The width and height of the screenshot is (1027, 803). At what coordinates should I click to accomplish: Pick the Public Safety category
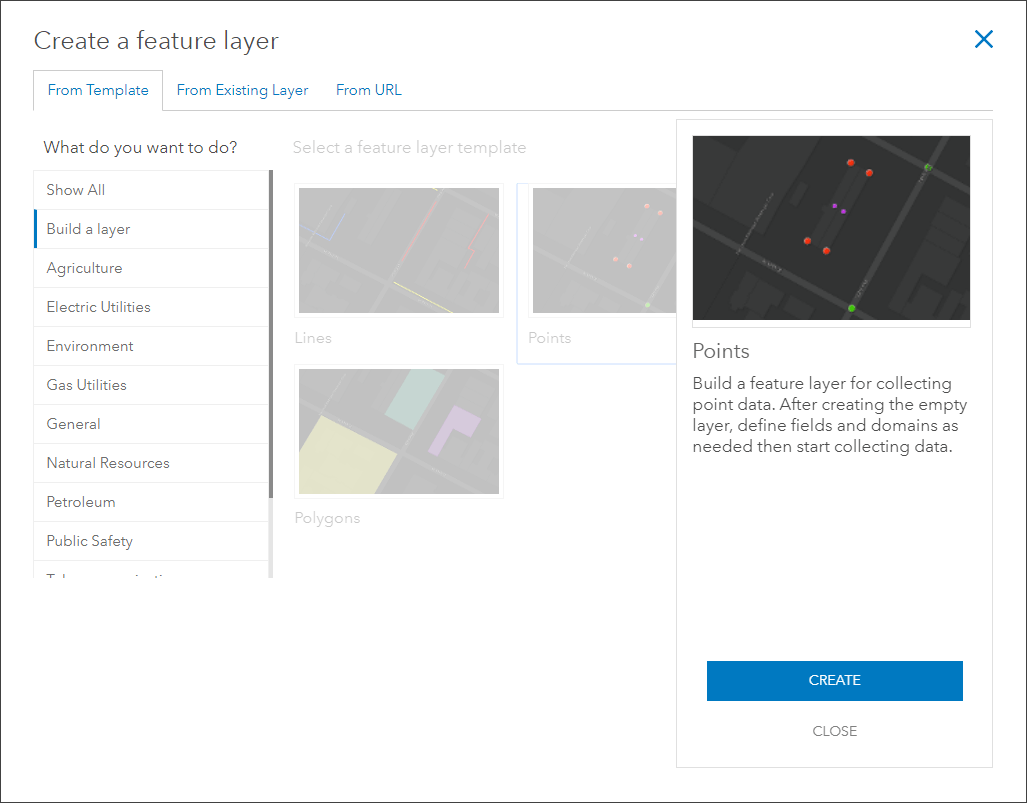89,541
